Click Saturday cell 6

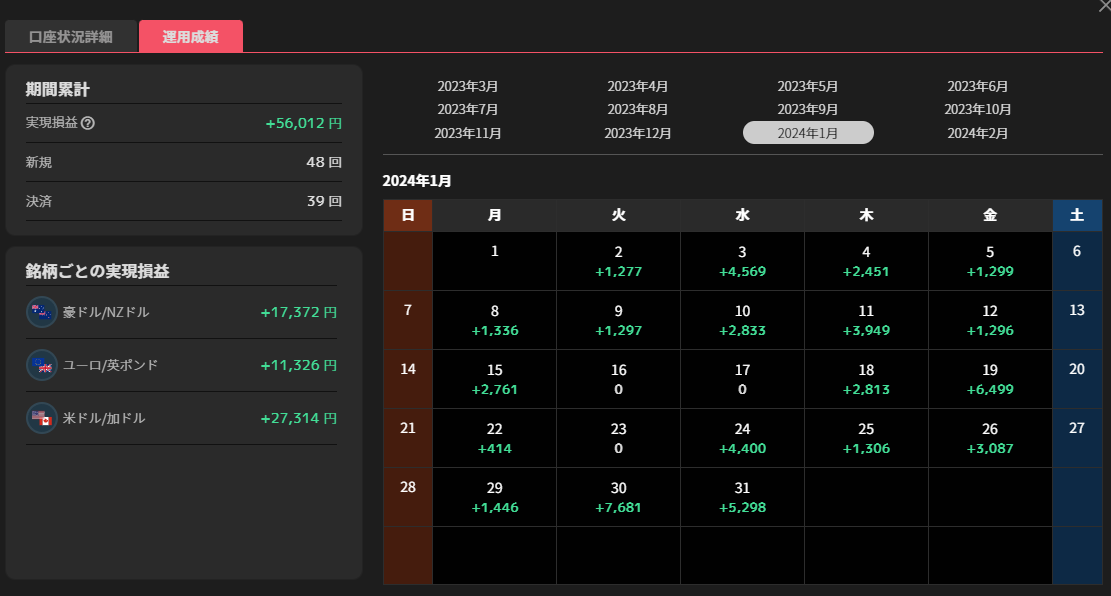1077,262
